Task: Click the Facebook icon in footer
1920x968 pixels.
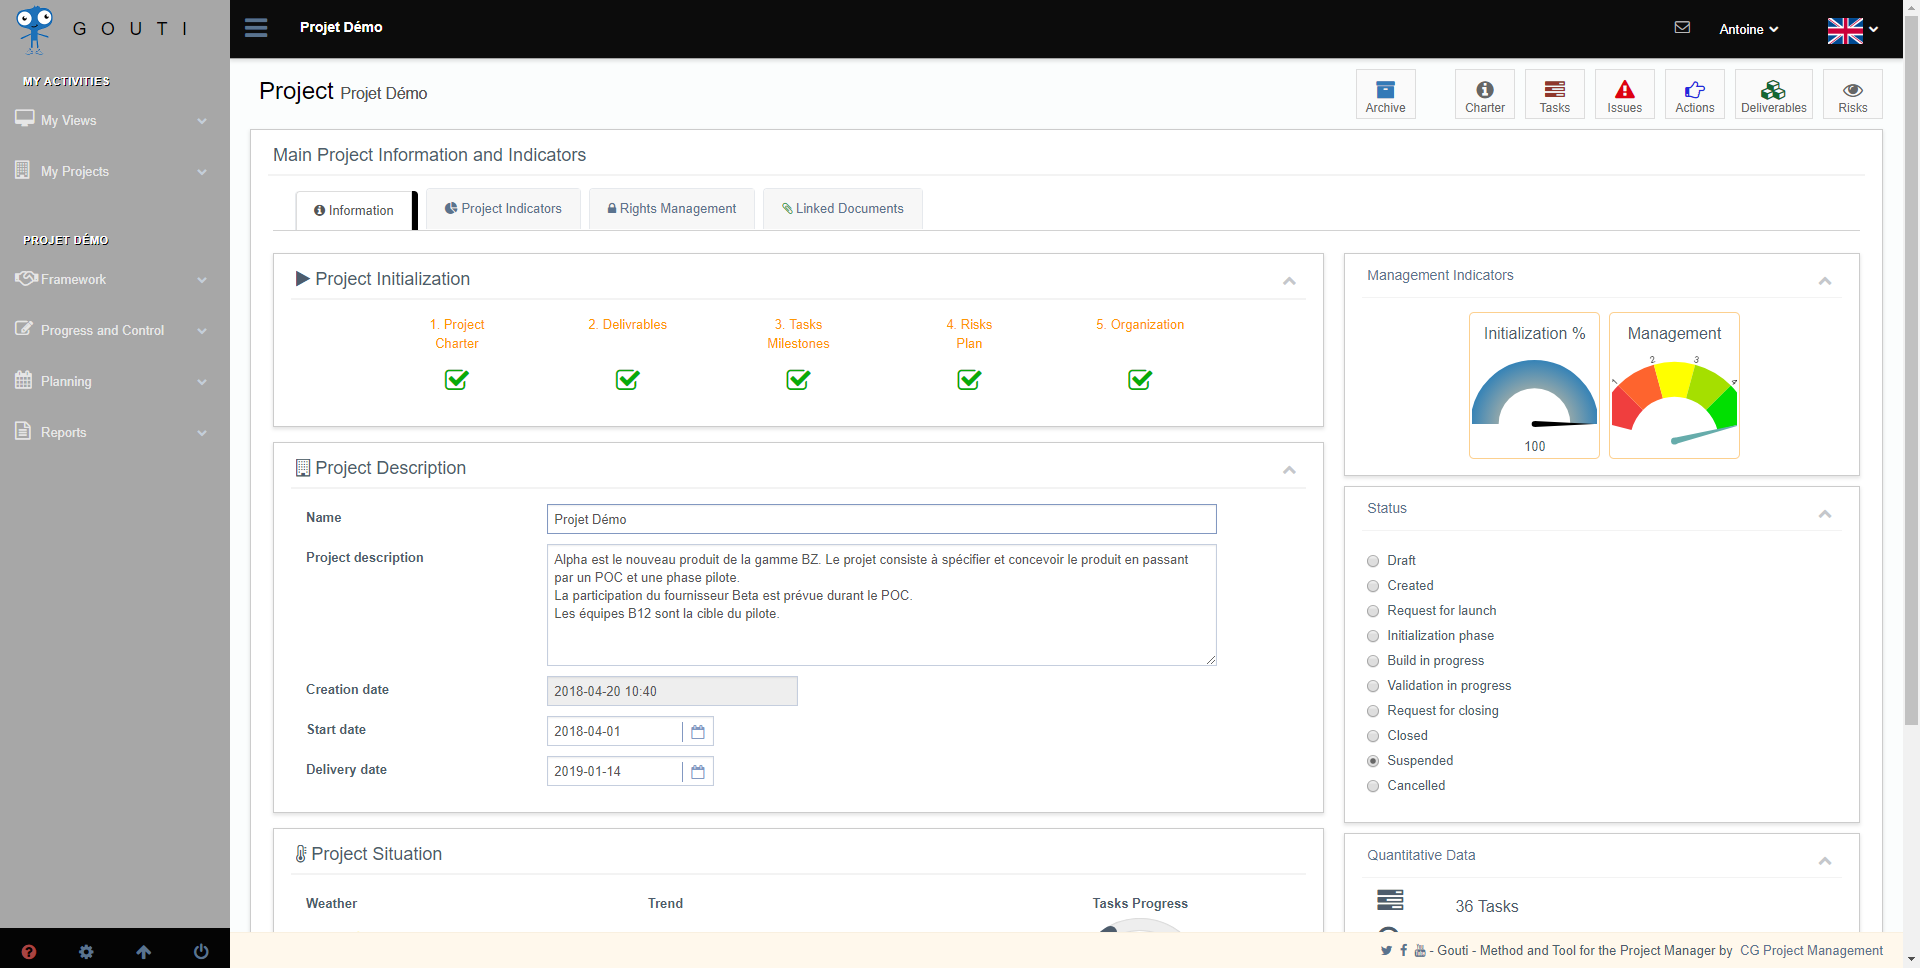Action: [1404, 951]
